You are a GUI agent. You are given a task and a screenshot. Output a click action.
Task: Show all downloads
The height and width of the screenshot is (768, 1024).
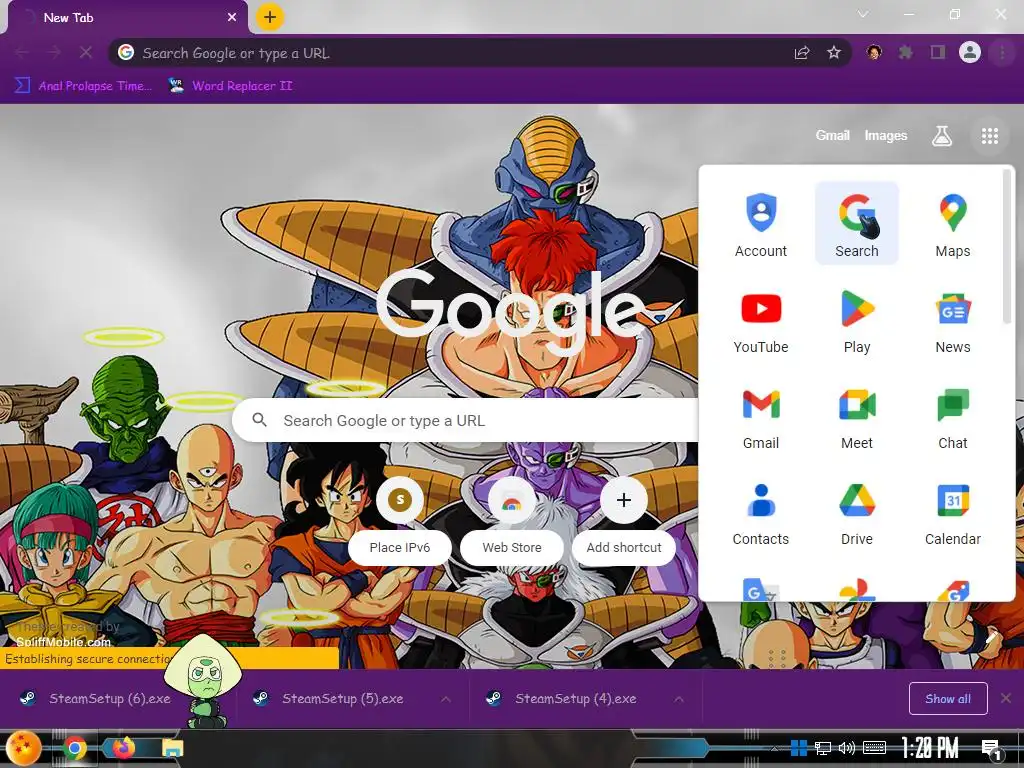pyautogui.click(x=948, y=699)
